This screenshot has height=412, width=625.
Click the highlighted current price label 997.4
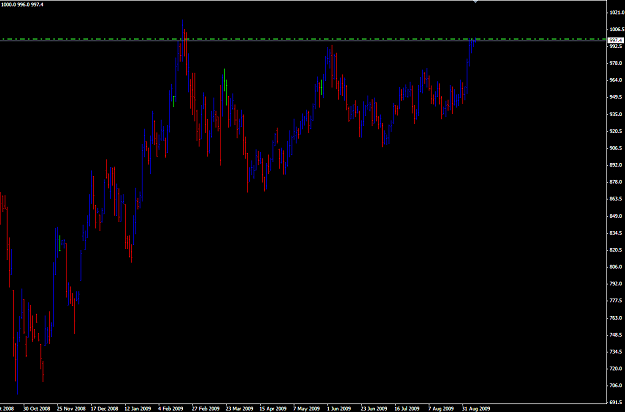click(x=615, y=40)
